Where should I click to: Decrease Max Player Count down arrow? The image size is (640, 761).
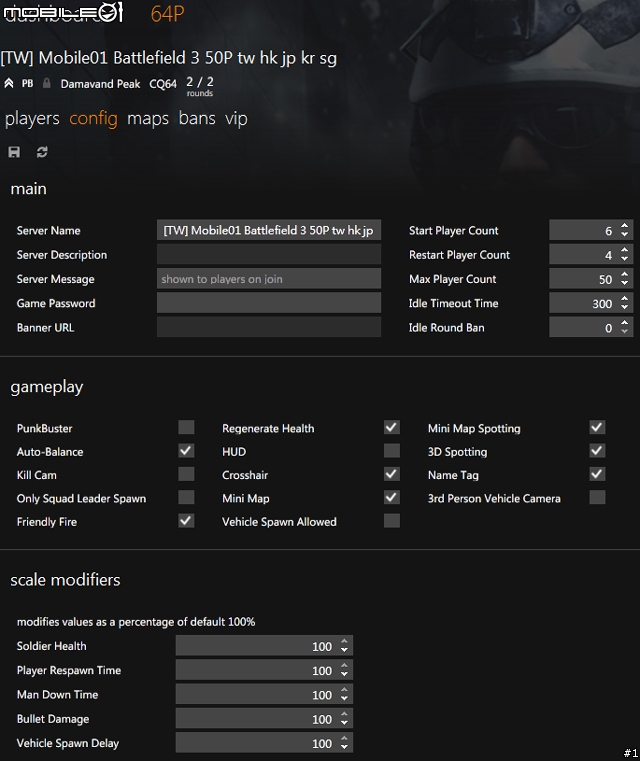tap(624, 283)
